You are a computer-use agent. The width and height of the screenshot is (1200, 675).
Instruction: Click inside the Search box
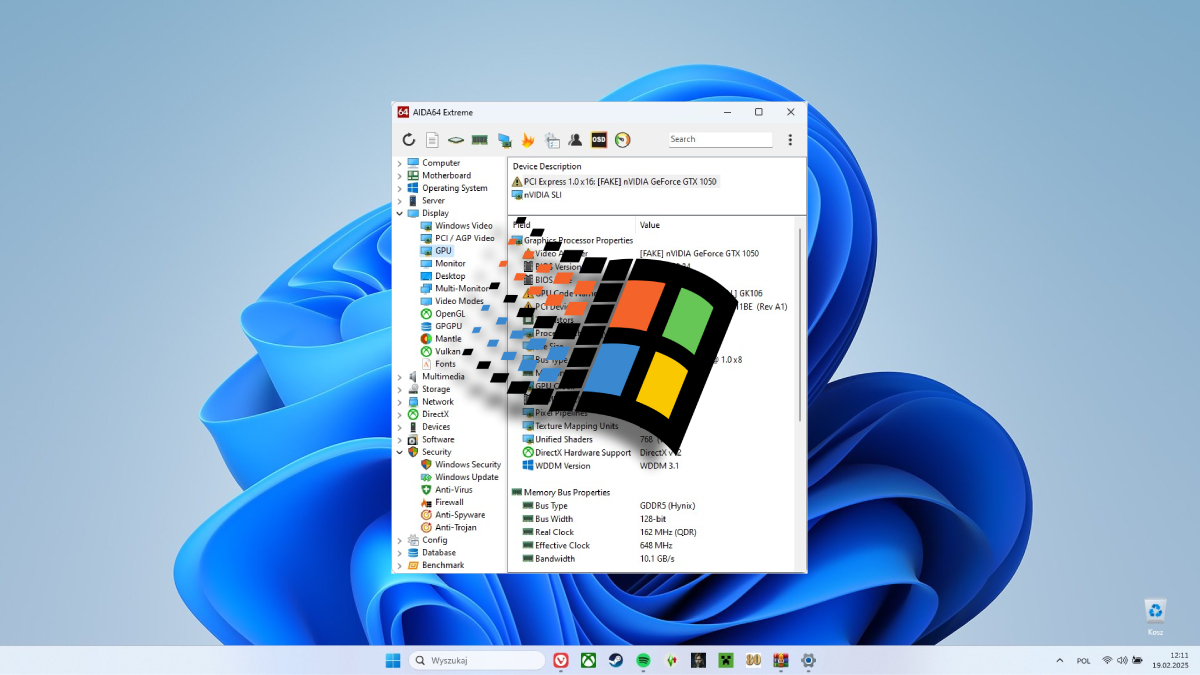click(x=720, y=139)
